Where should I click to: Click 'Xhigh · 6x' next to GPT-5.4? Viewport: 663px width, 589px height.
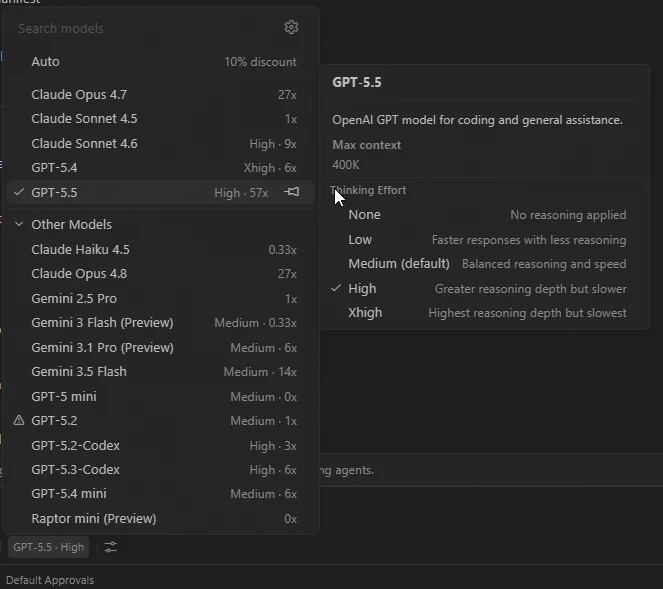pos(270,168)
